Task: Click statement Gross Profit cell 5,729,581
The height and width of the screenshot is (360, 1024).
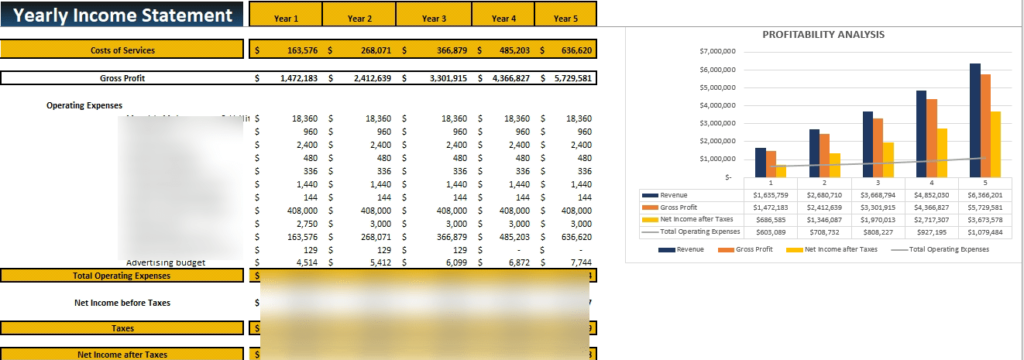Action: [573, 78]
